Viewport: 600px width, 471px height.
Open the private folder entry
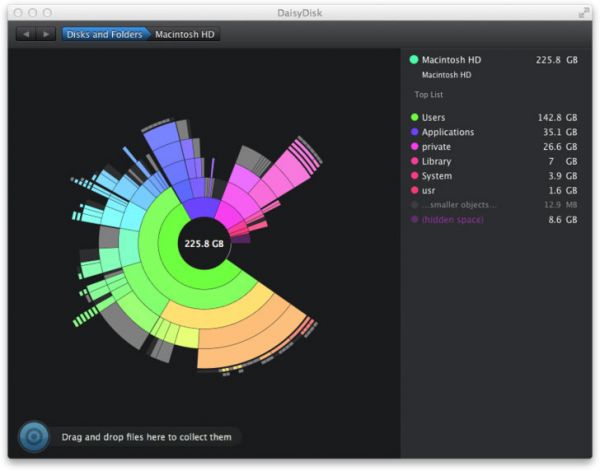tap(493, 147)
